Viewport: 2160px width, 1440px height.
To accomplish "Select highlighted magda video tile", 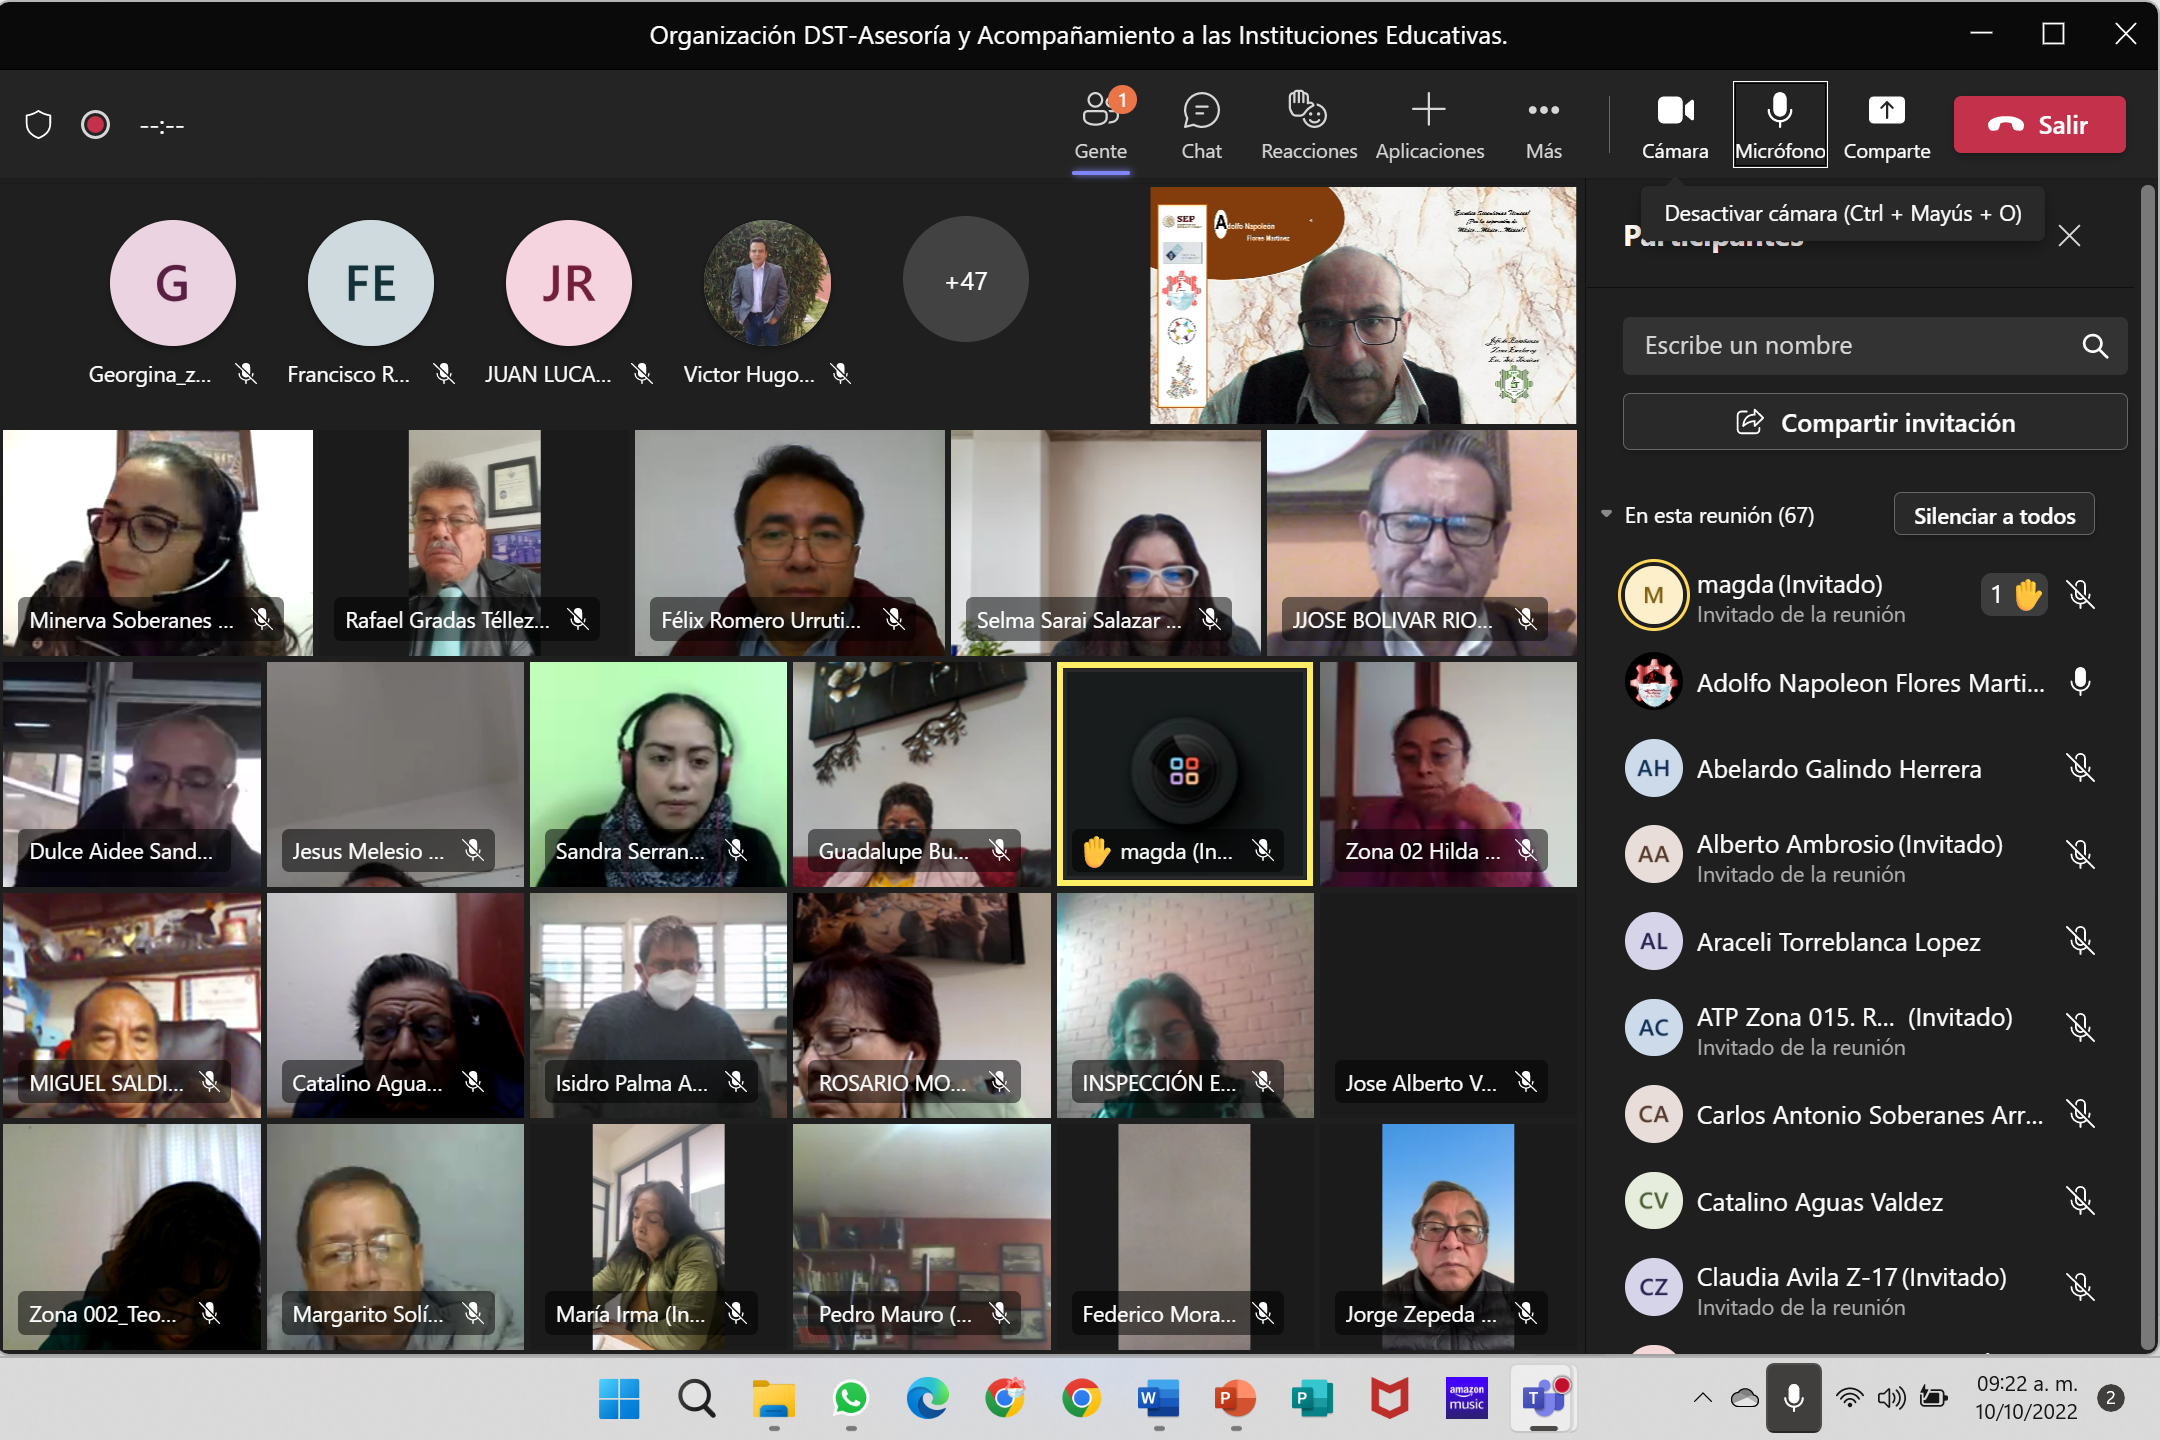I will tap(1185, 774).
